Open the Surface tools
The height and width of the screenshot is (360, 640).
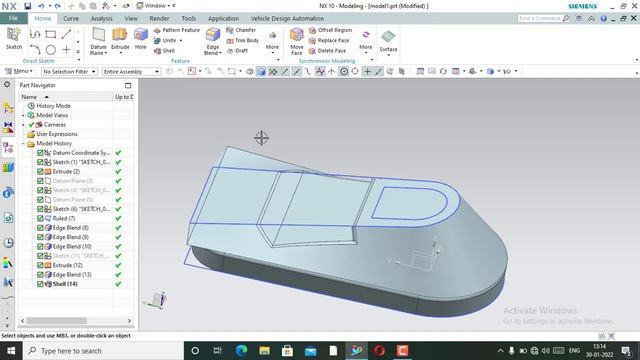(x=388, y=41)
